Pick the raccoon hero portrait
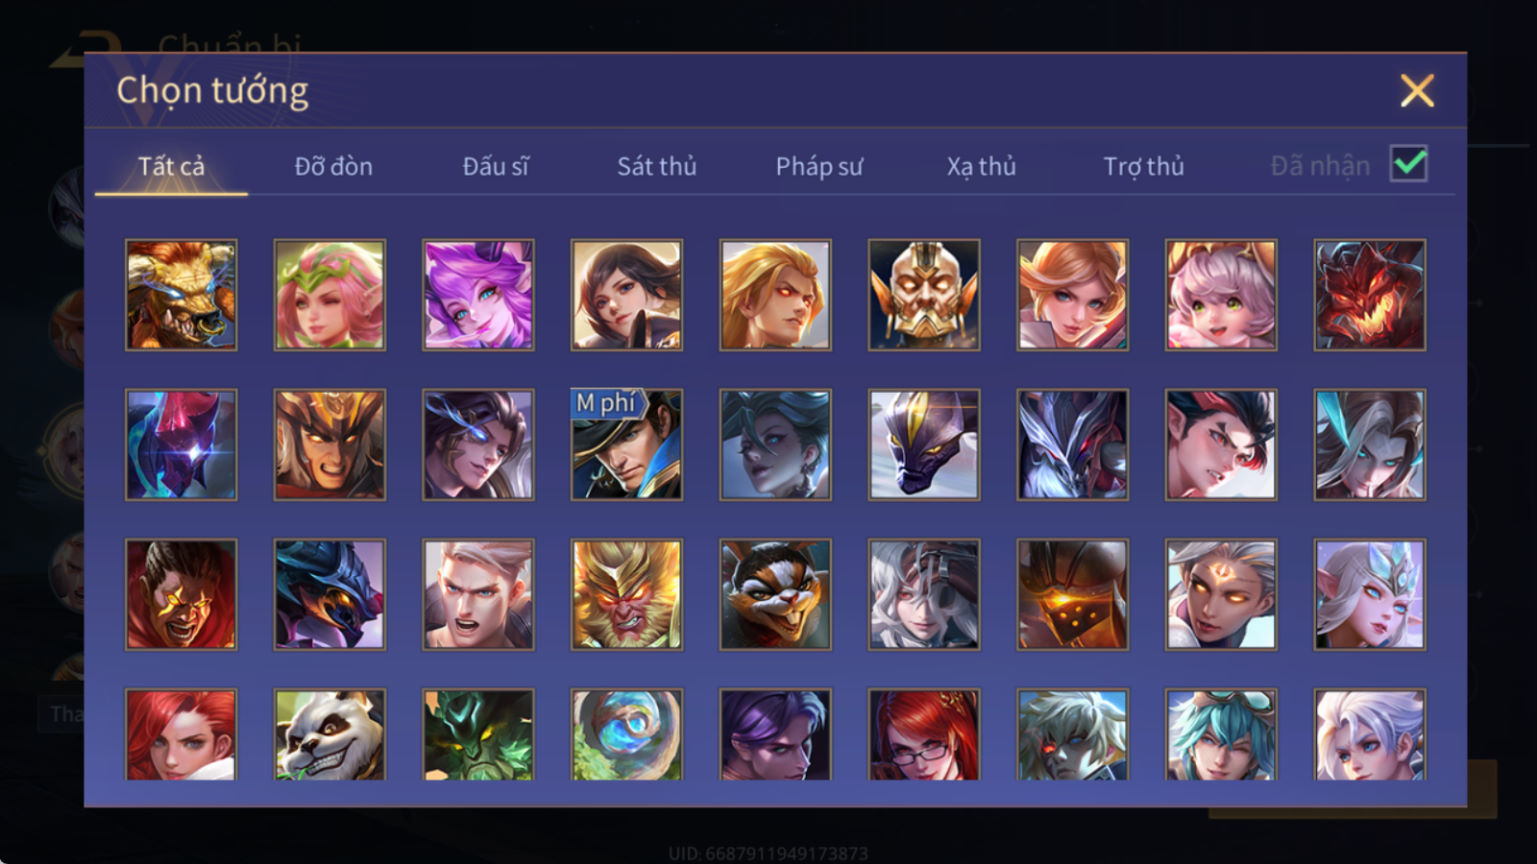This screenshot has width=1537, height=864. point(775,595)
